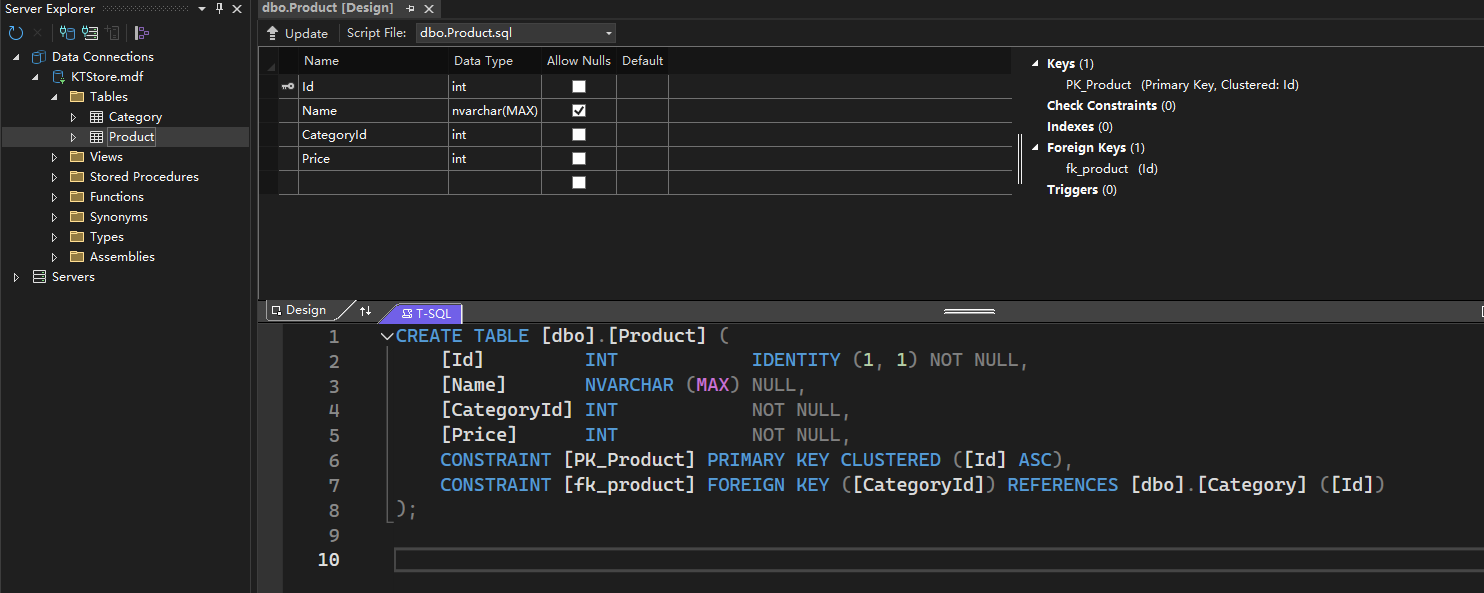Toggle Allow Nulls for Name column
Viewport: 1484px width, 593px height.
(x=579, y=111)
